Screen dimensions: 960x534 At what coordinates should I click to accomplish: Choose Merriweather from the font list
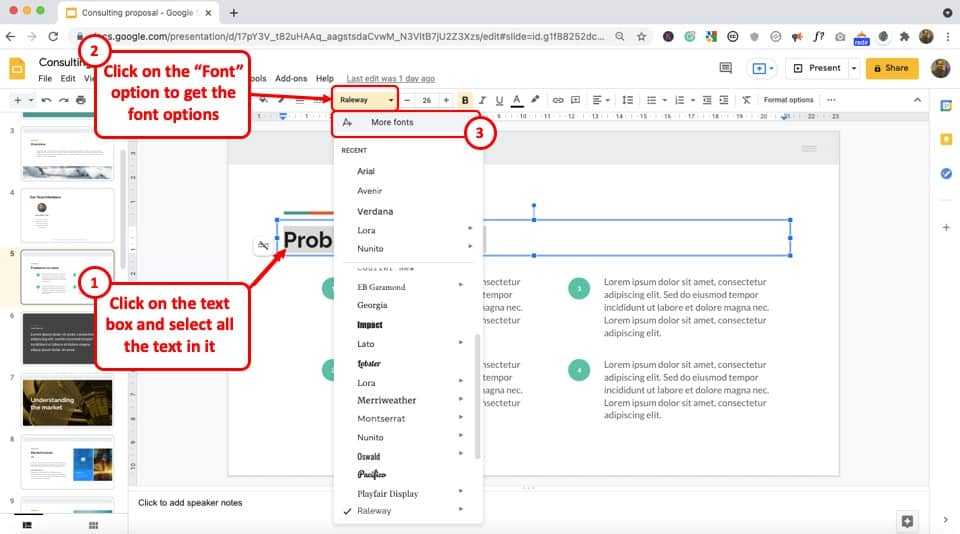(x=386, y=400)
